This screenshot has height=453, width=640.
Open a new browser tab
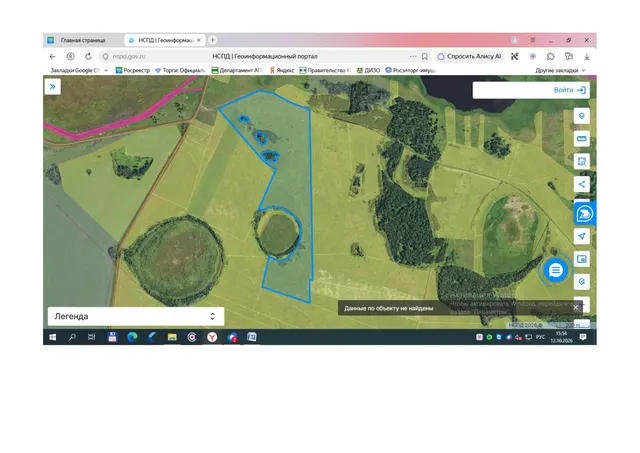point(213,40)
